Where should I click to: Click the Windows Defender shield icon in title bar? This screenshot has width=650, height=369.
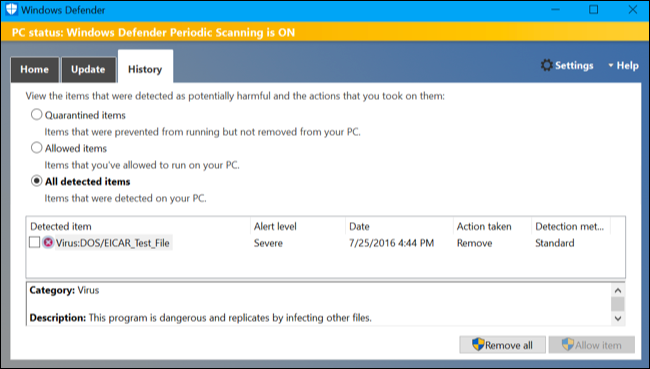[x=11, y=9]
